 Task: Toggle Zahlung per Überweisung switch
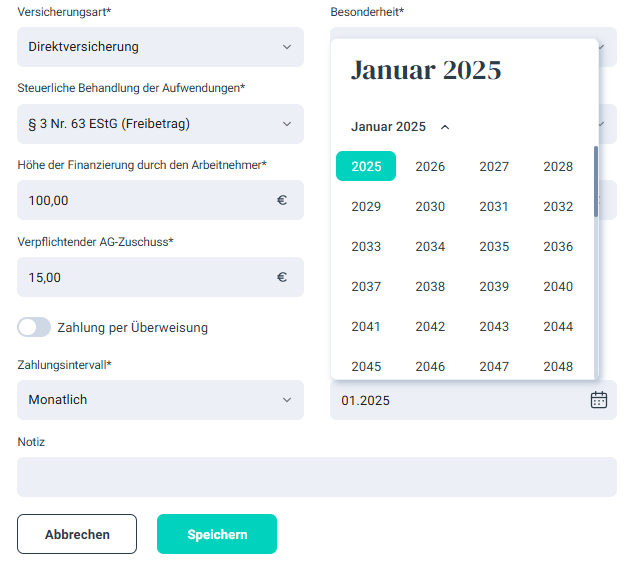(x=34, y=327)
